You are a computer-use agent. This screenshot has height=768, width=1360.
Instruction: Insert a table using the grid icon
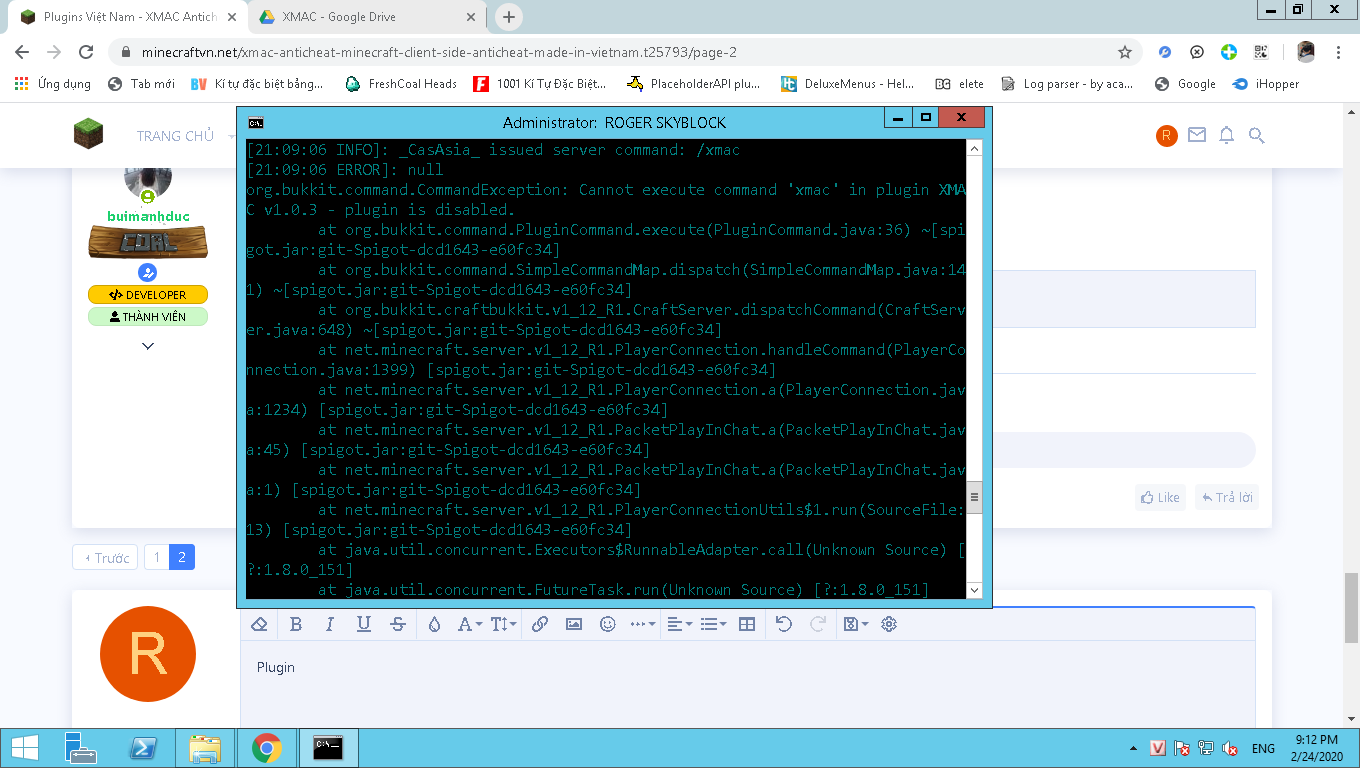pyautogui.click(x=746, y=624)
